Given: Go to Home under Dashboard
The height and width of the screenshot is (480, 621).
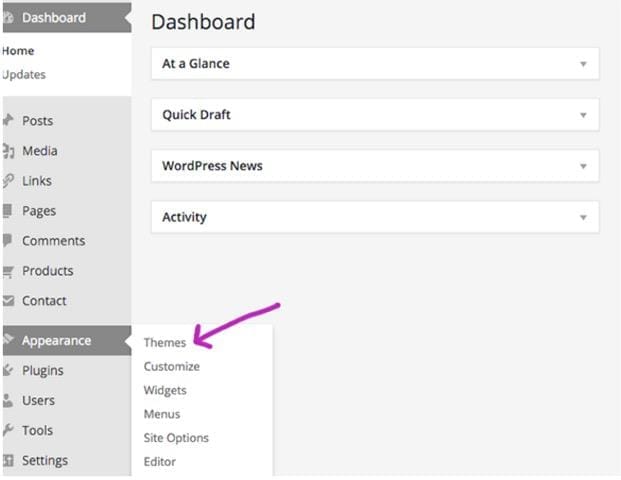Looking at the screenshot, I should pyautogui.click(x=18, y=51).
